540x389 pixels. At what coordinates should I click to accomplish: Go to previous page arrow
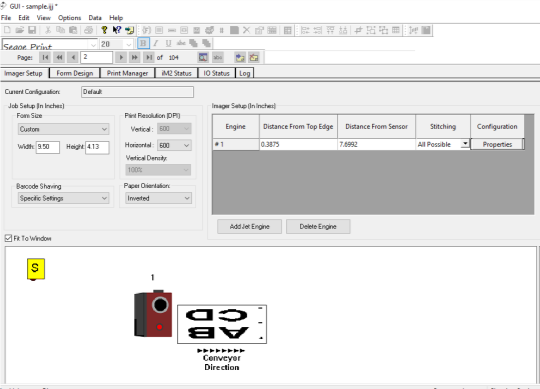point(73,57)
